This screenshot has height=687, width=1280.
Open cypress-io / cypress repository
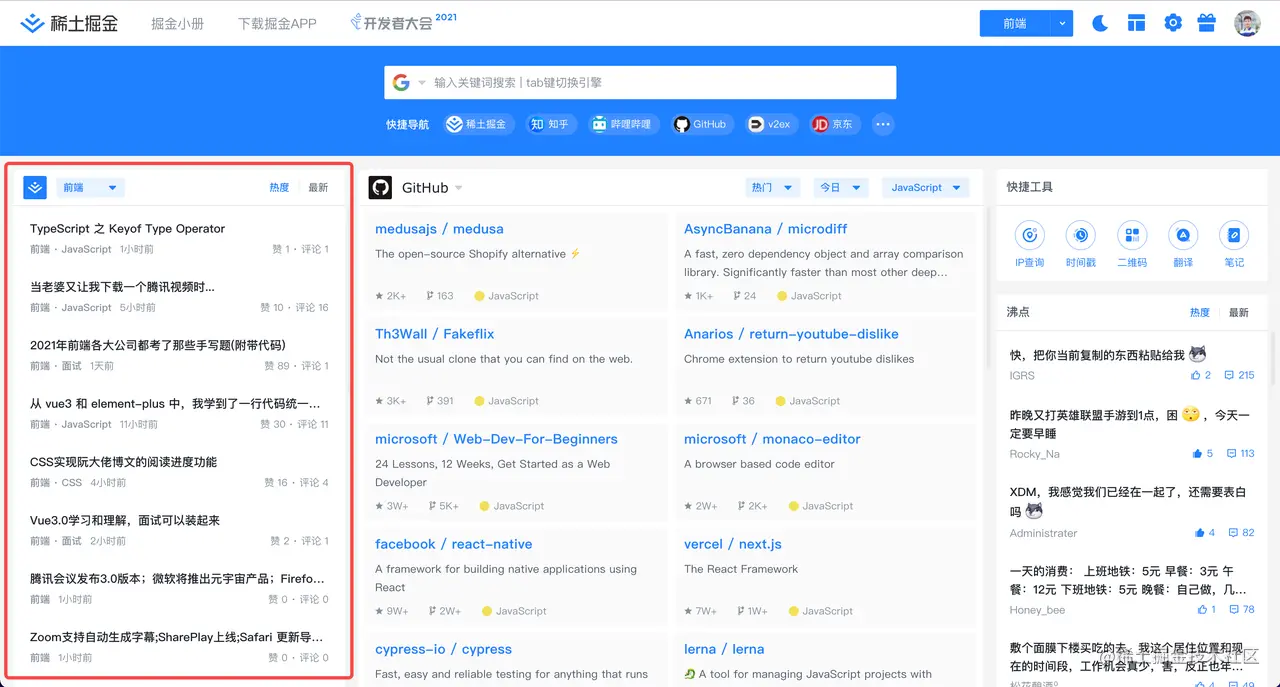pyautogui.click(x=443, y=649)
